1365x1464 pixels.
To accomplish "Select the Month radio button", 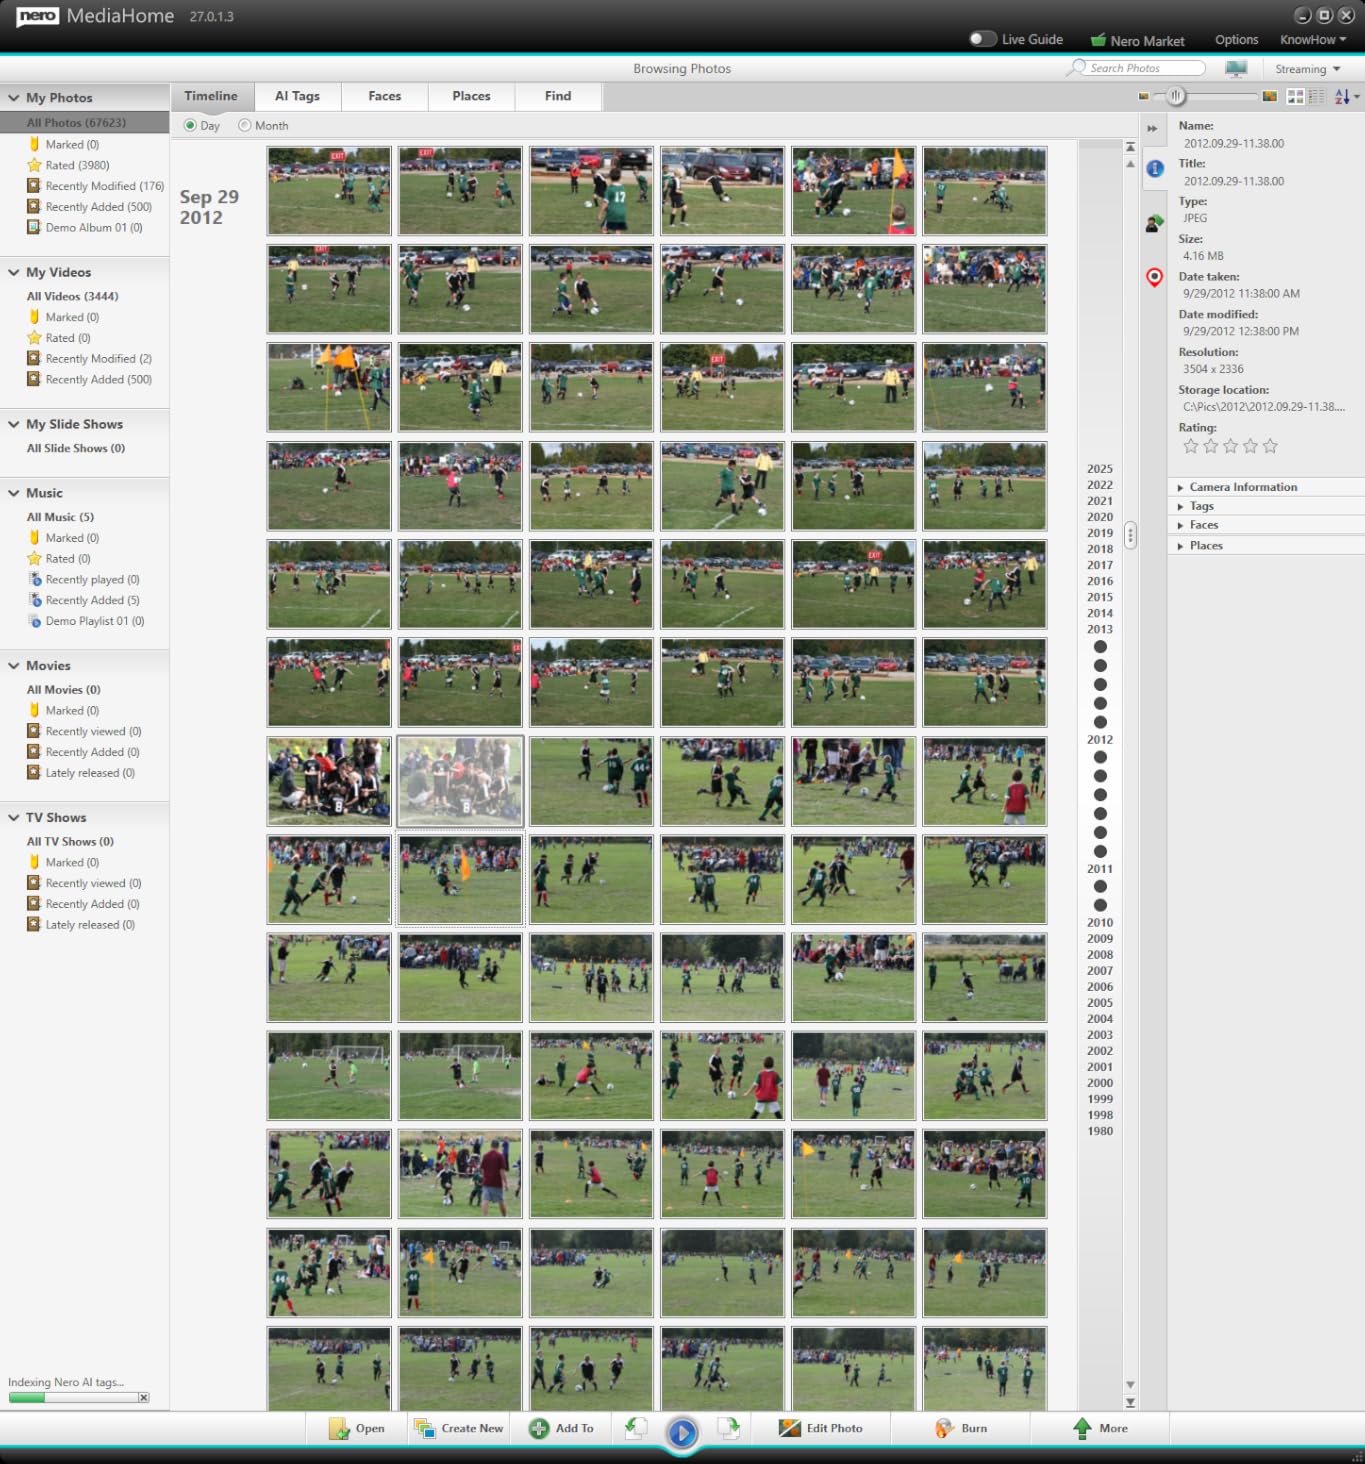I will (x=245, y=126).
